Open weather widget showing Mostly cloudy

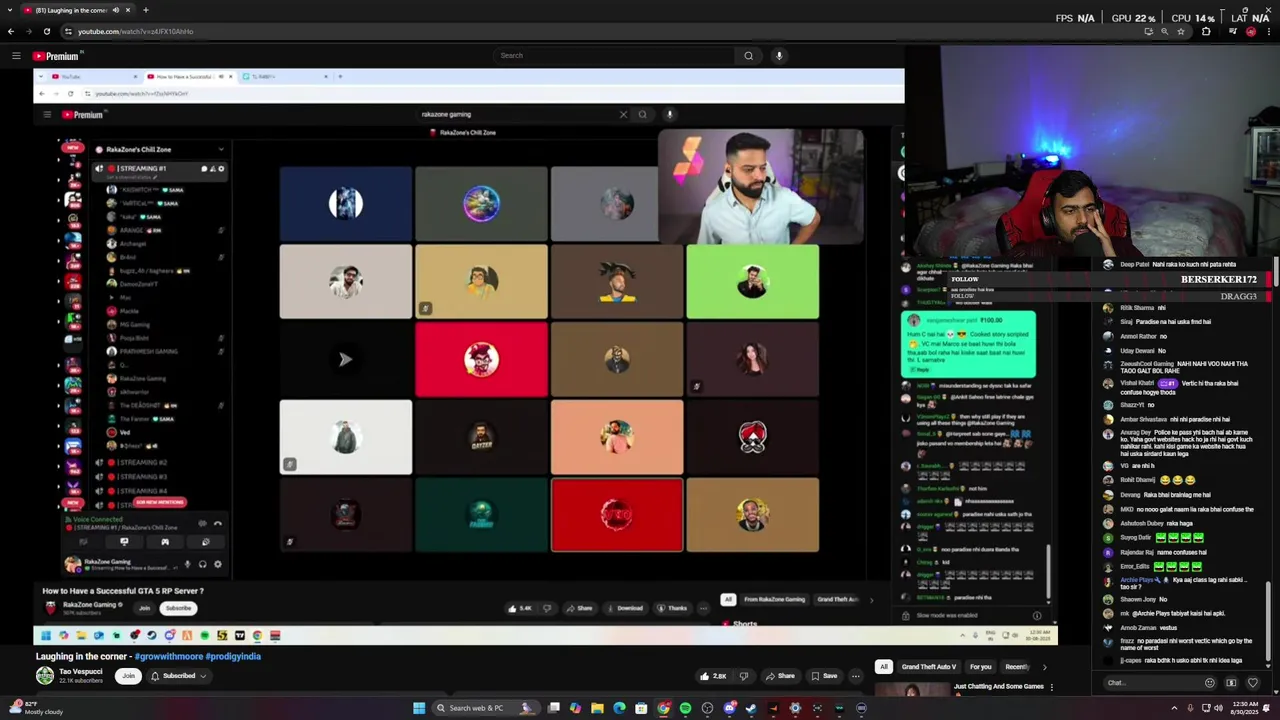[34, 708]
